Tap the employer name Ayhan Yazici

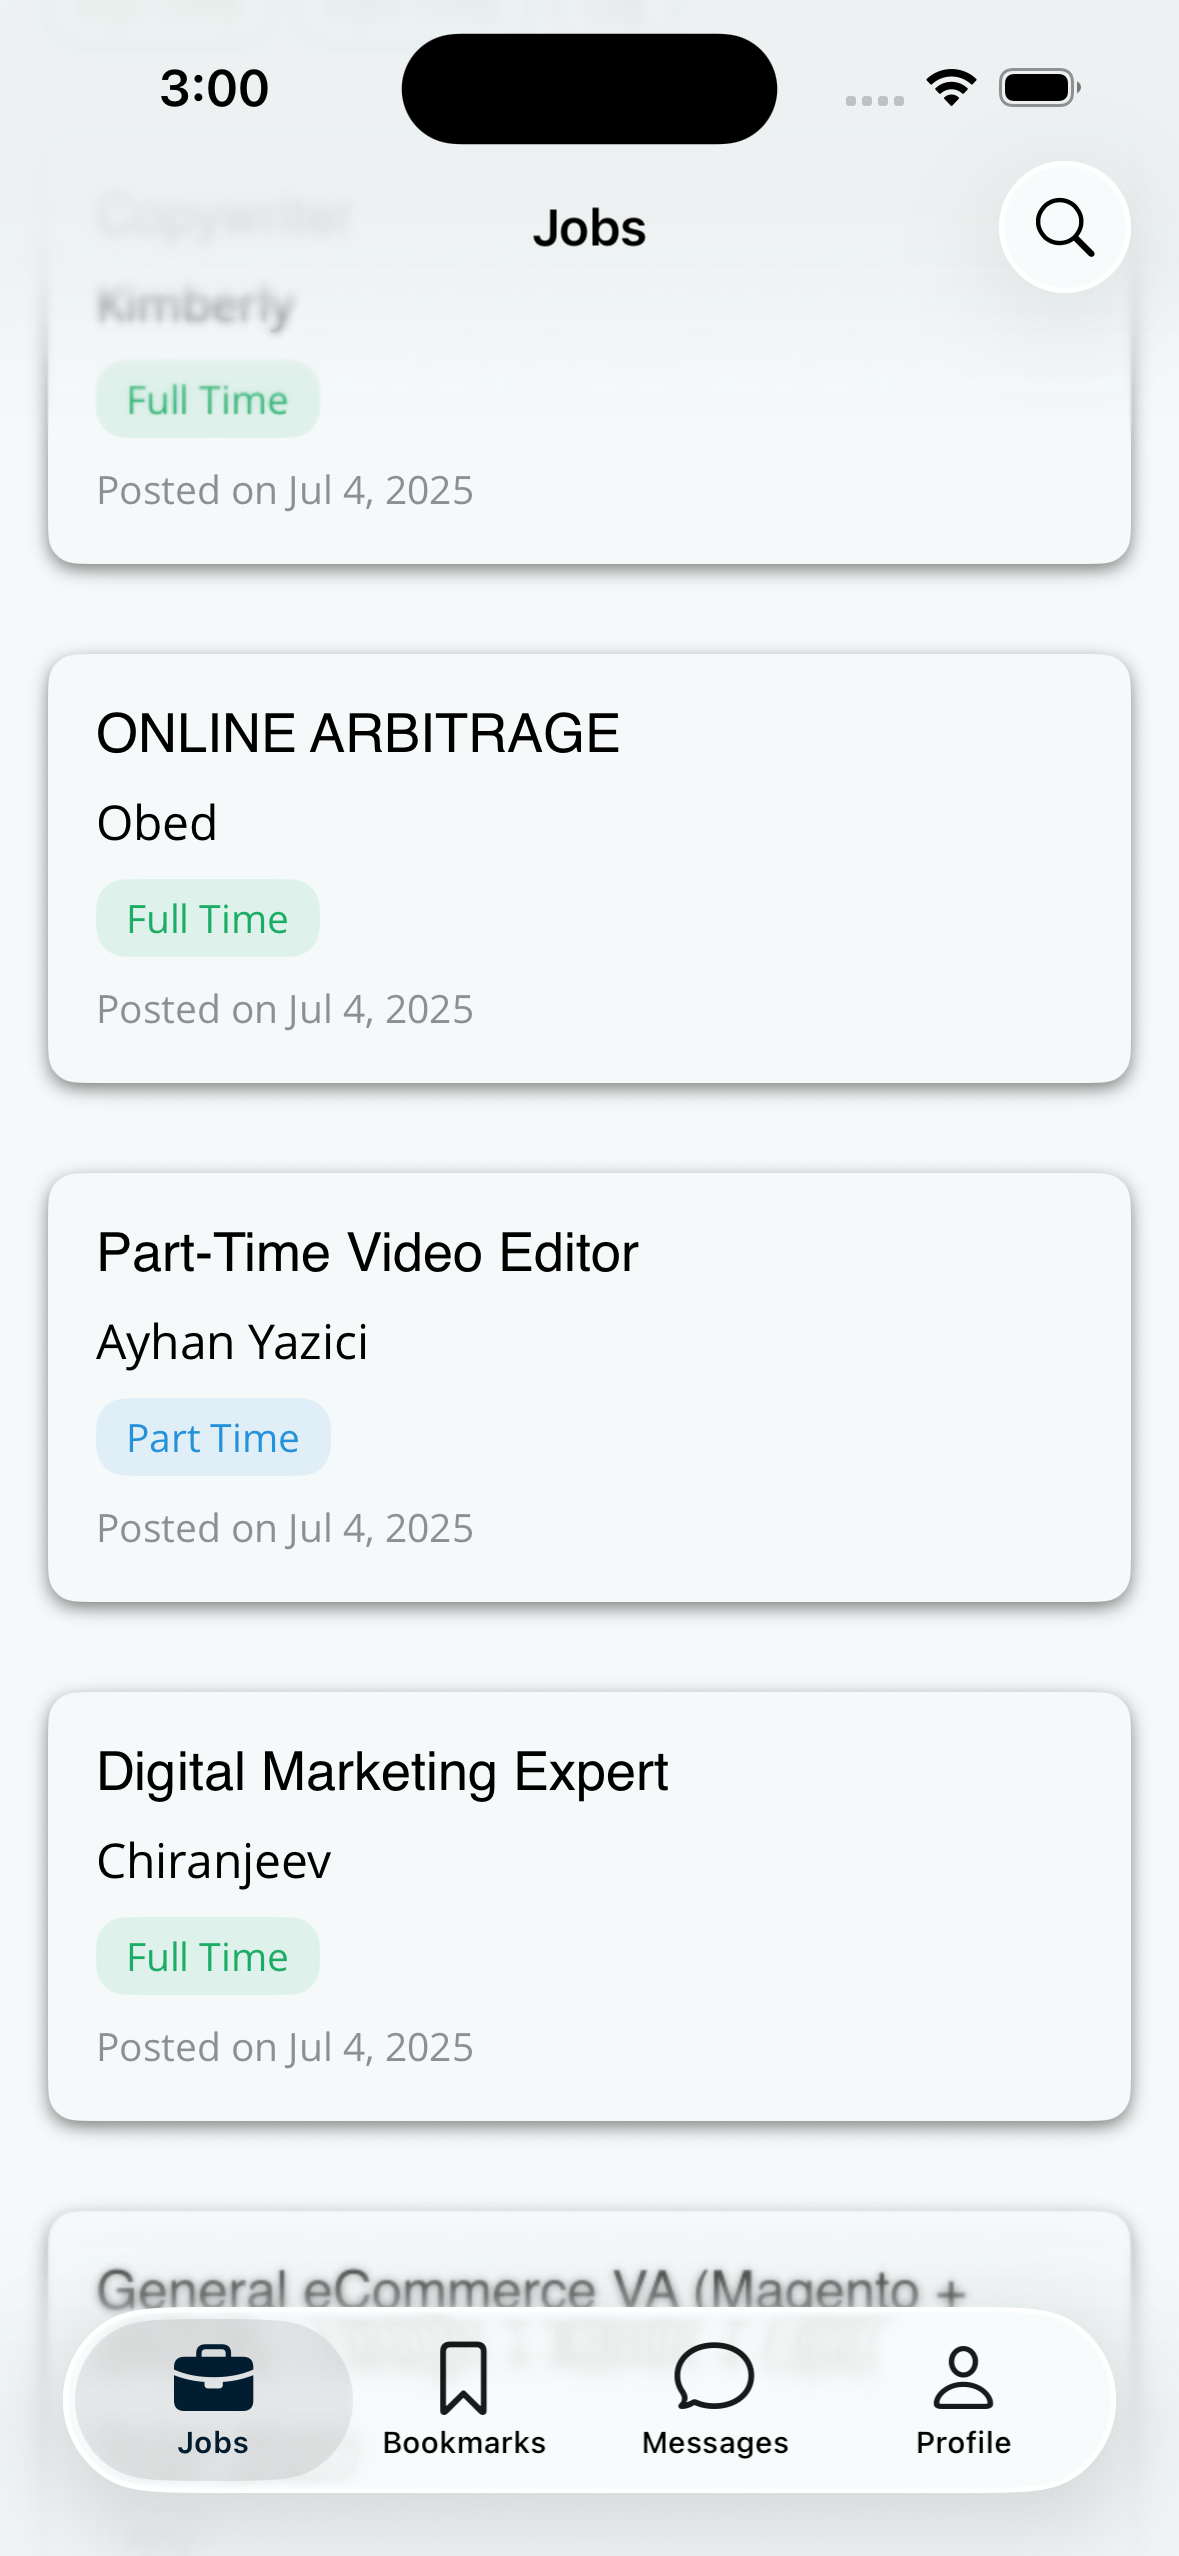pos(232,1342)
